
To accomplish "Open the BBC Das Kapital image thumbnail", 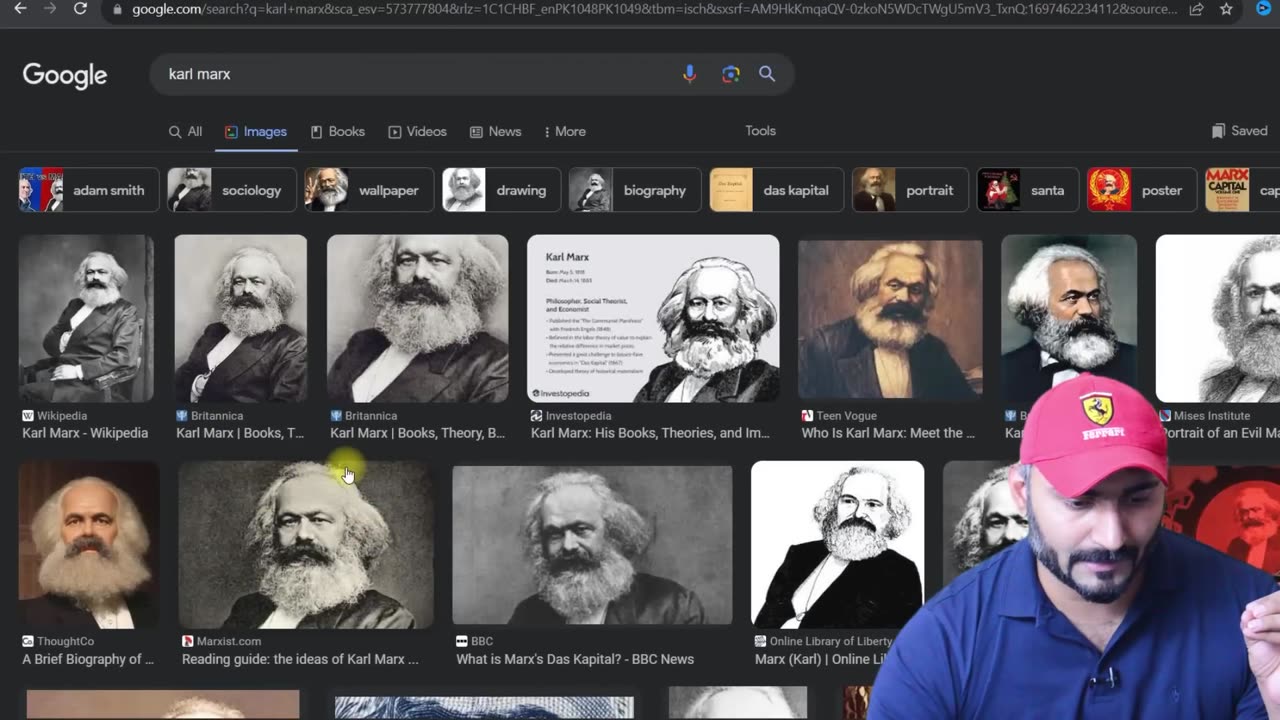I will pos(592,544).
